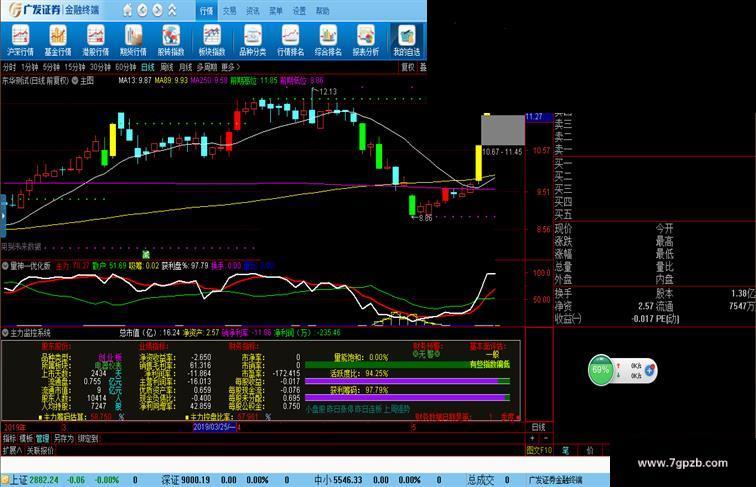Select 多周期 multi-period view
The width and height of the screenshot is (756, 487).
[207, 68]
